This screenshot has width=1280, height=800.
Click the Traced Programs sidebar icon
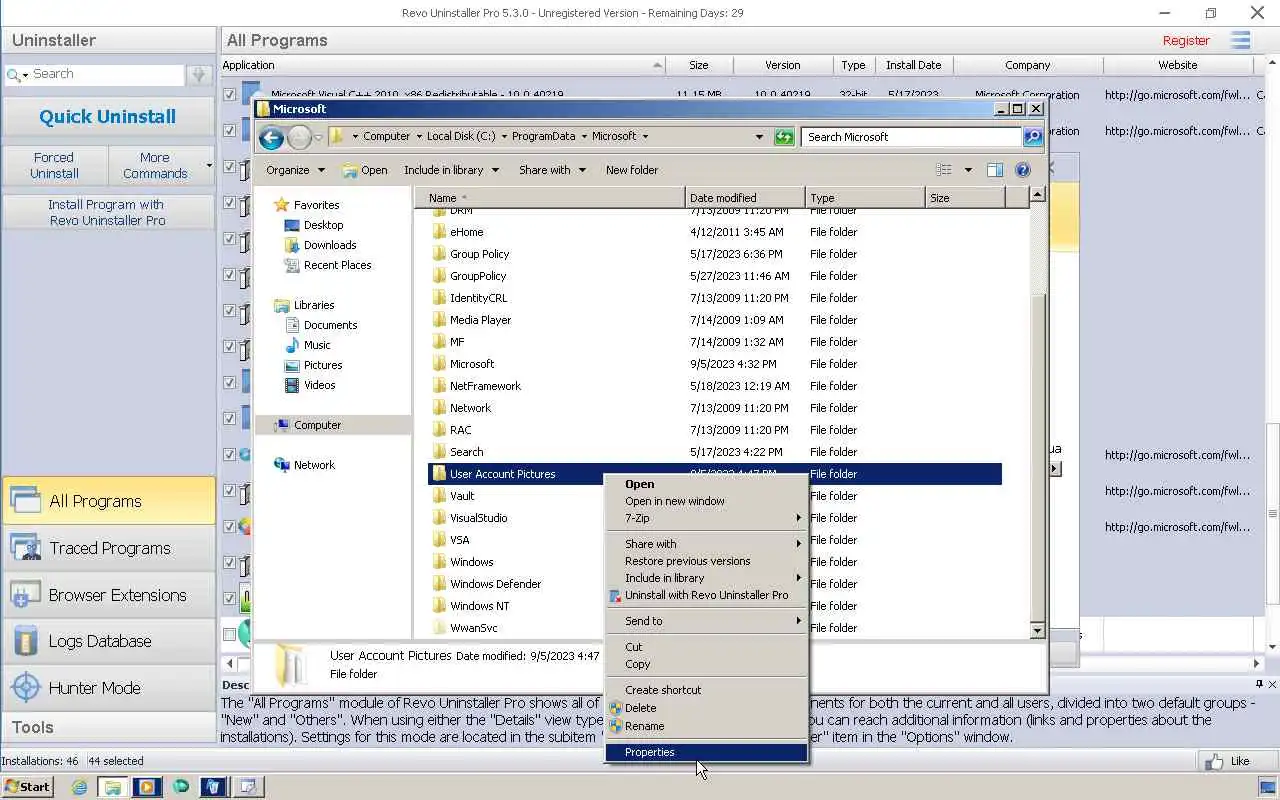click(25, 547)
